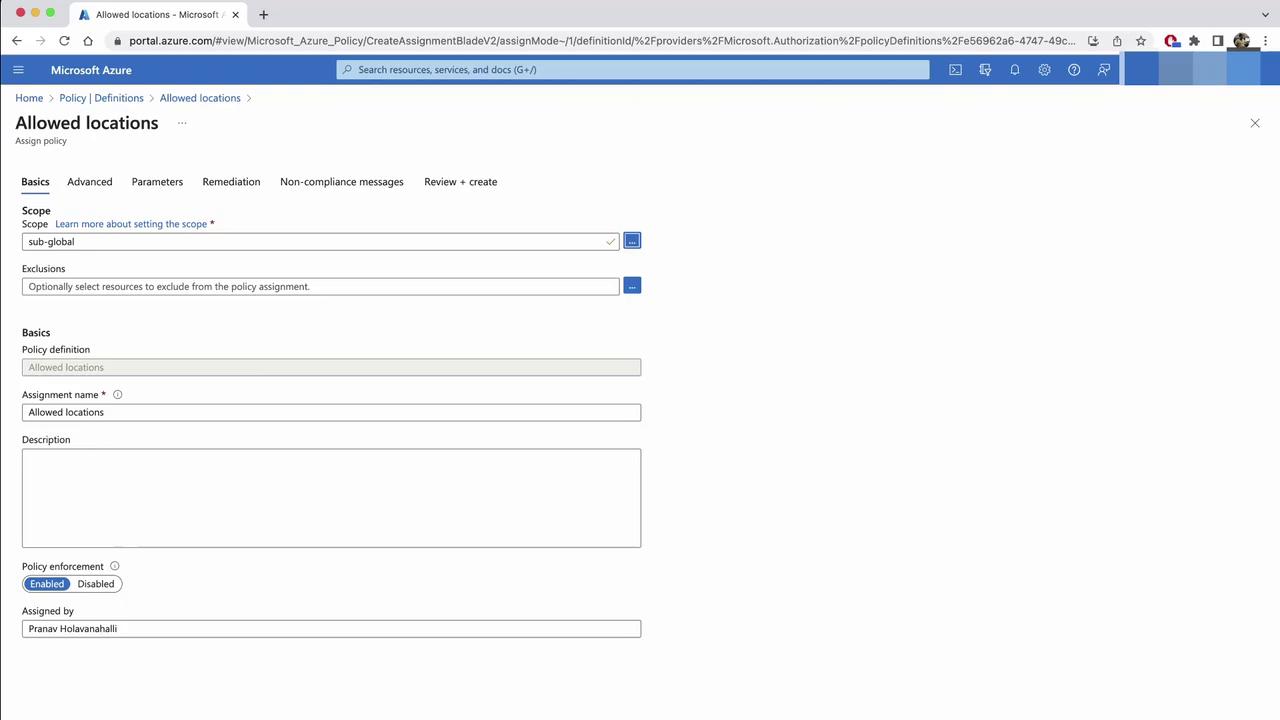The height and width of the screenshot is (720, 1280).
Task: Focus the Azure search resources box
Action: (x=633, y=70)
